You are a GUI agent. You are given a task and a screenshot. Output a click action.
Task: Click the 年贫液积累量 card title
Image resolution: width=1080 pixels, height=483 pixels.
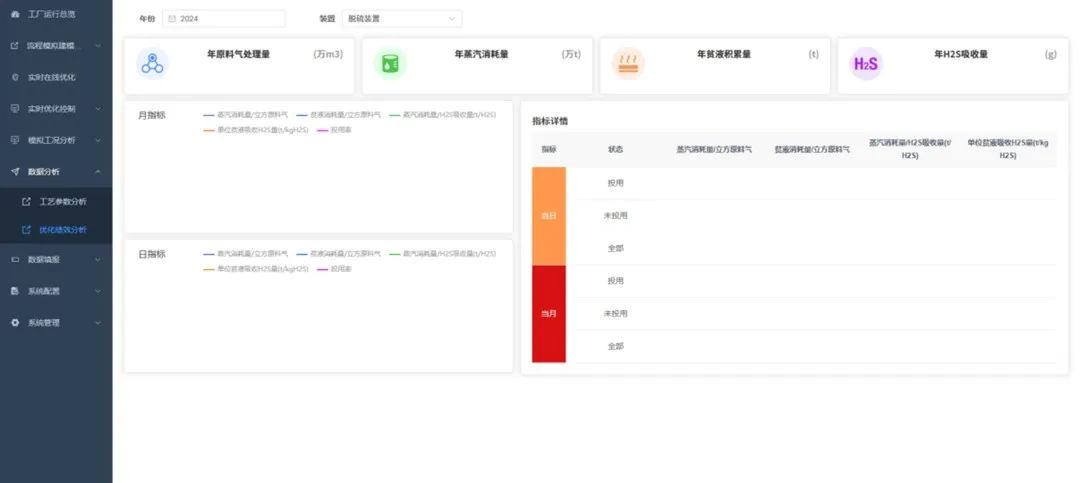(724, 54)
